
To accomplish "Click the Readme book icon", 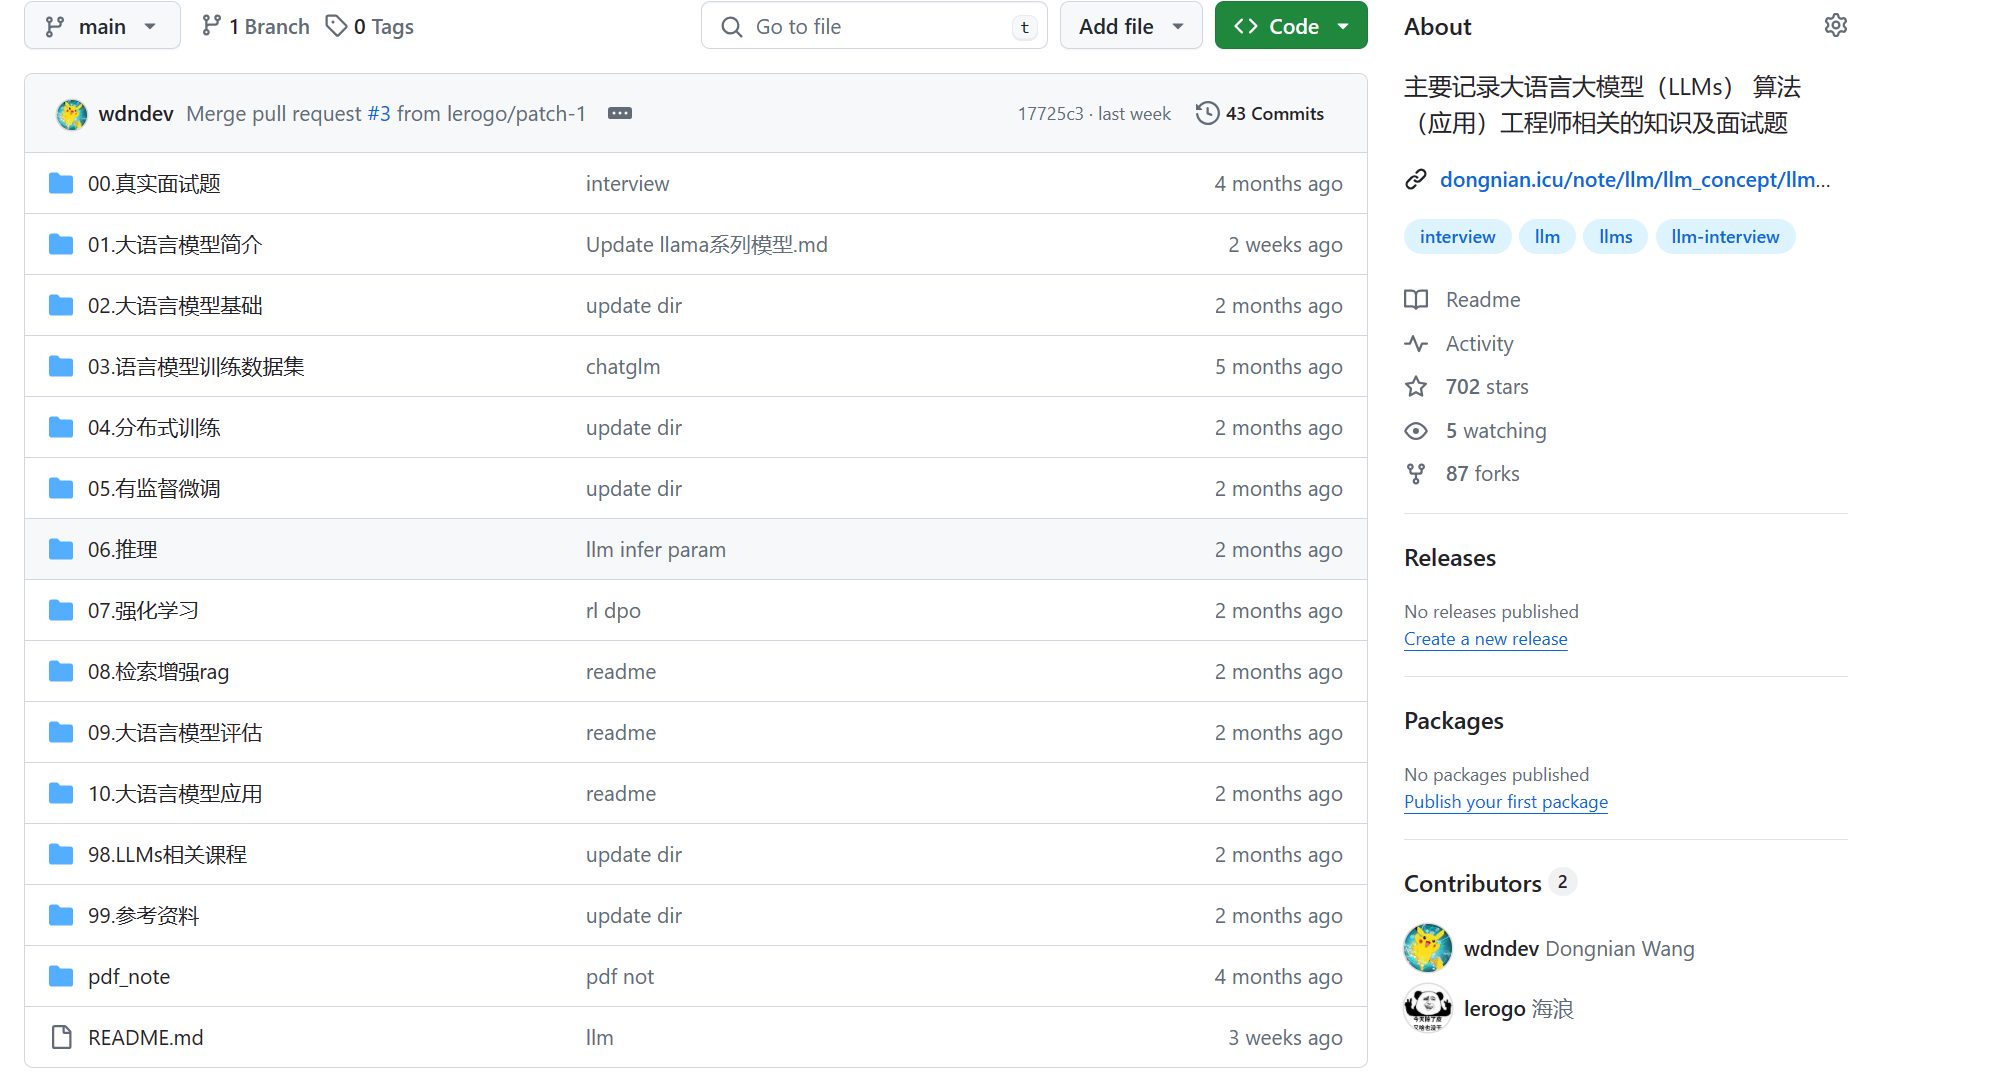I will [x=1417, y=299].
